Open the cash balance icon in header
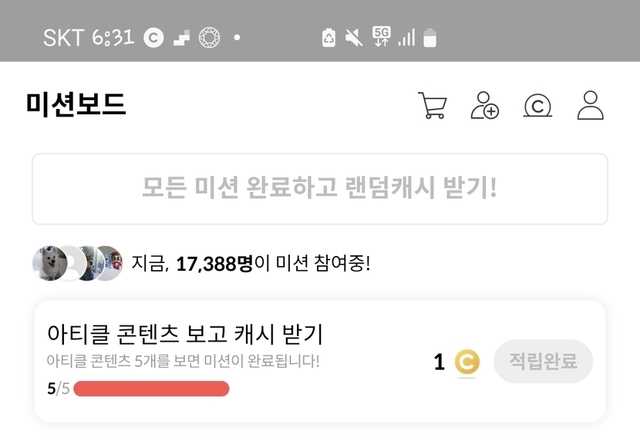The image size is (640, 440). (538, 106)
